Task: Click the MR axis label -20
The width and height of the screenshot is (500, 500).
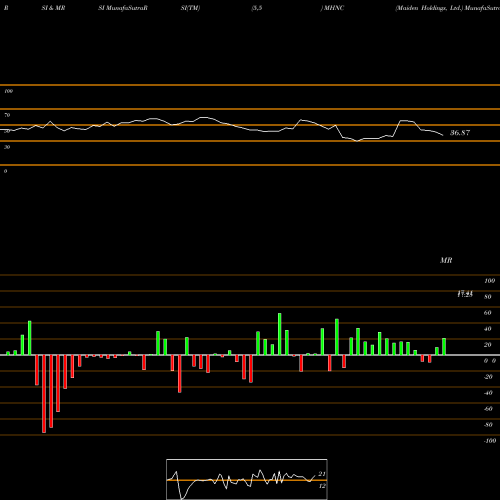Action: coord(488,377)
